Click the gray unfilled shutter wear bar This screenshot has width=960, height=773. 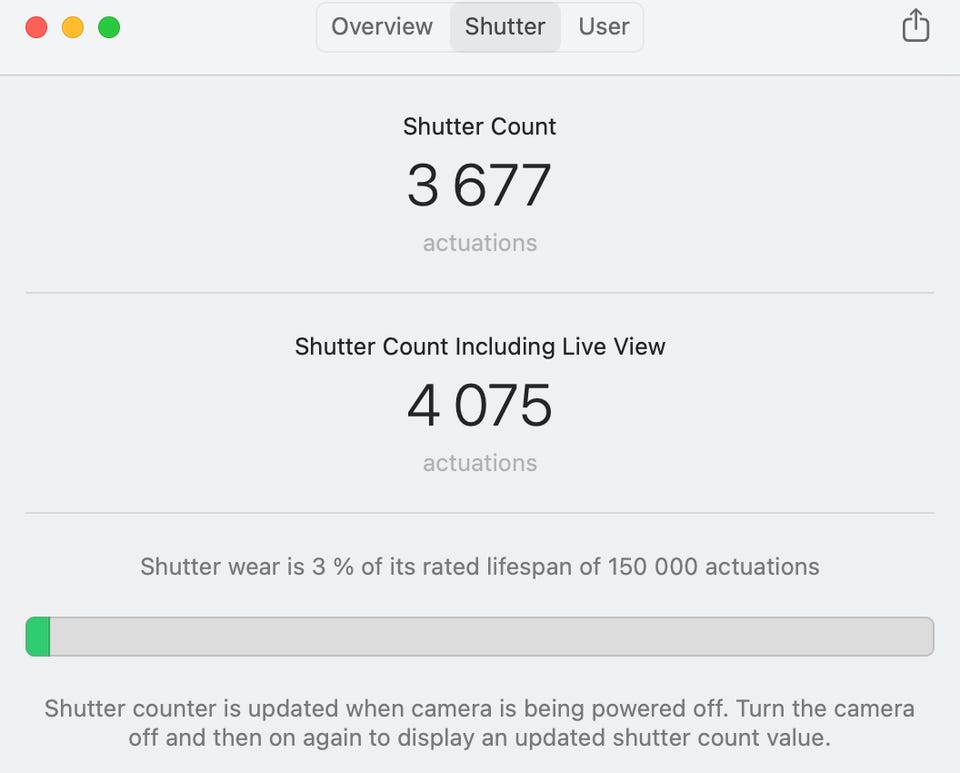click(x=490, y=637)
